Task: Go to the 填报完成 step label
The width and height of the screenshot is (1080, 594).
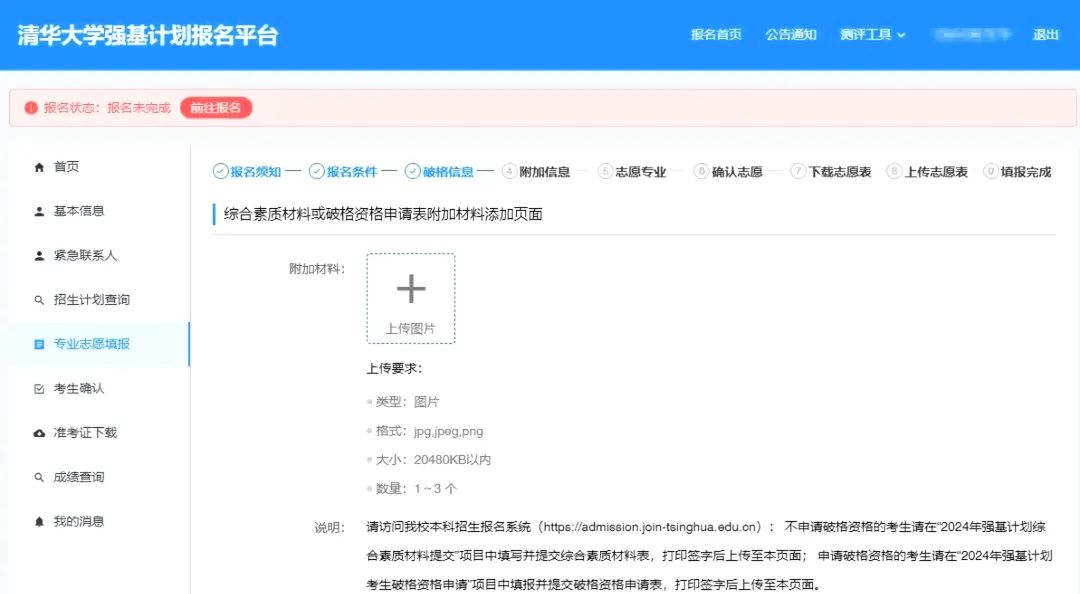Action: point(1026,172)
